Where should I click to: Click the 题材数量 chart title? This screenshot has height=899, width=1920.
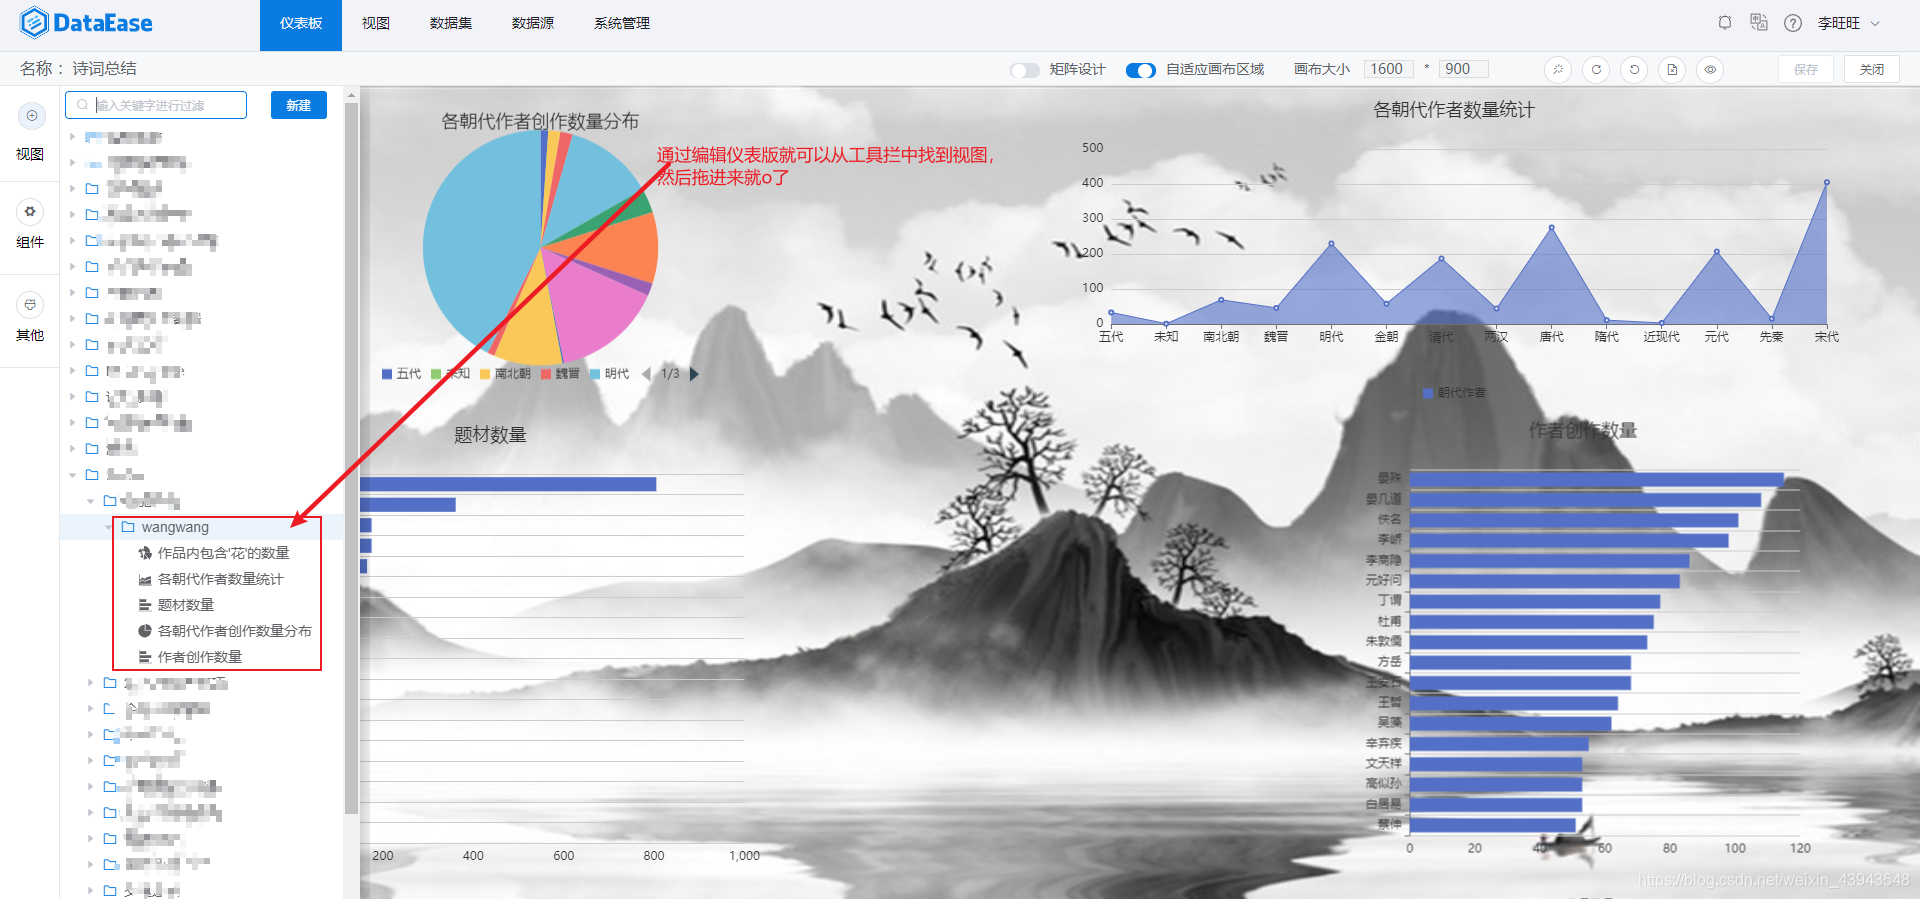coord(490,435)
